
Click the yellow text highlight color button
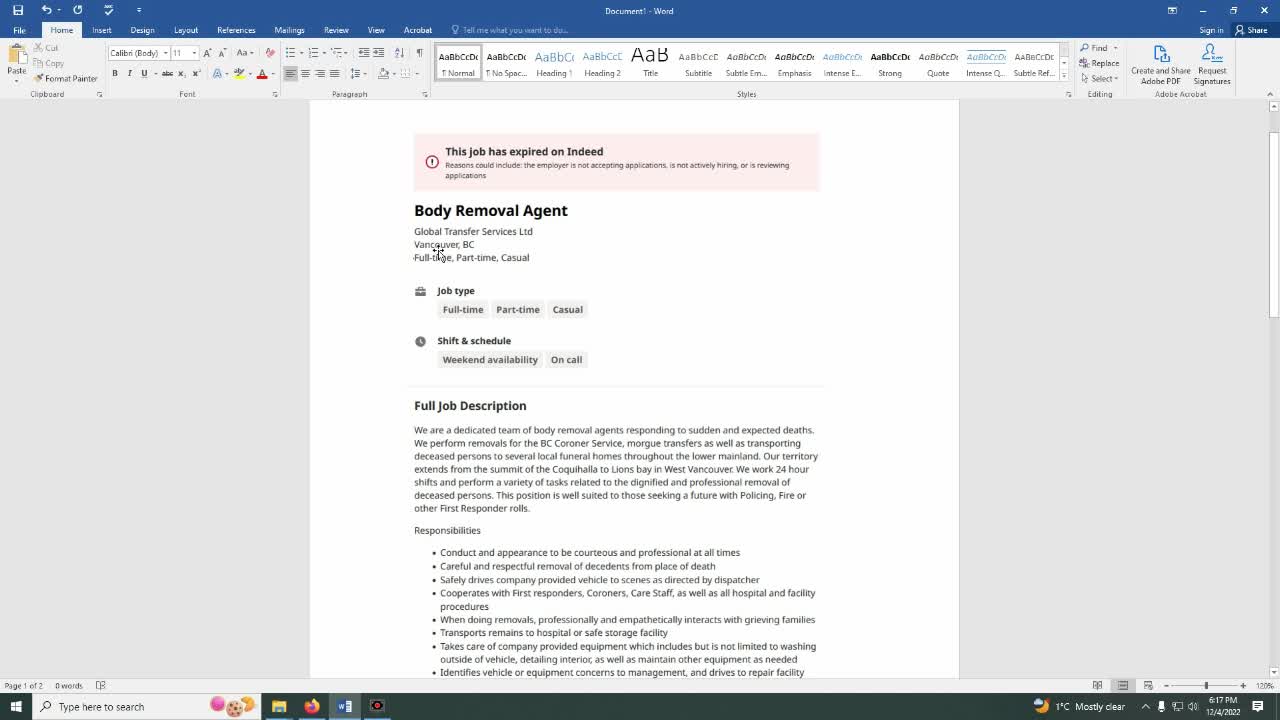(239, 74)
